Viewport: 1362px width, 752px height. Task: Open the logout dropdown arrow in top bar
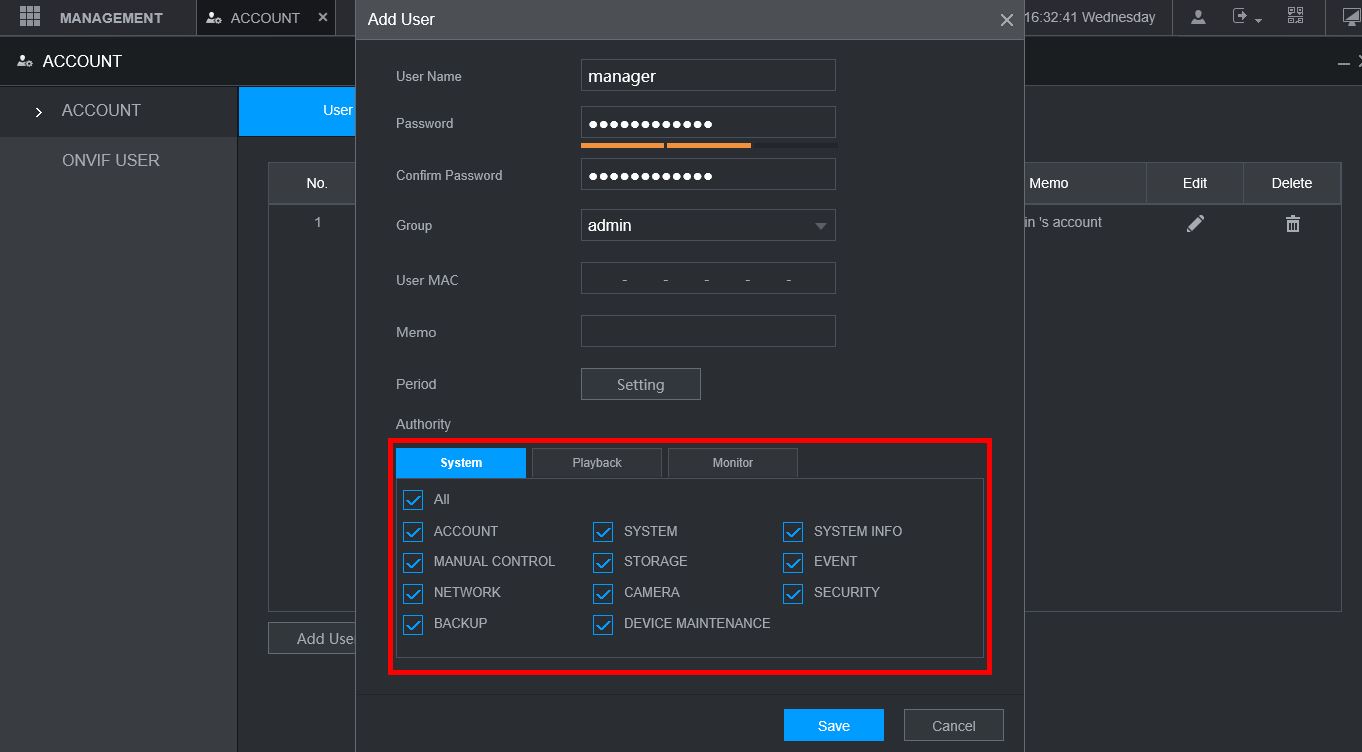tap(1258, 20)
